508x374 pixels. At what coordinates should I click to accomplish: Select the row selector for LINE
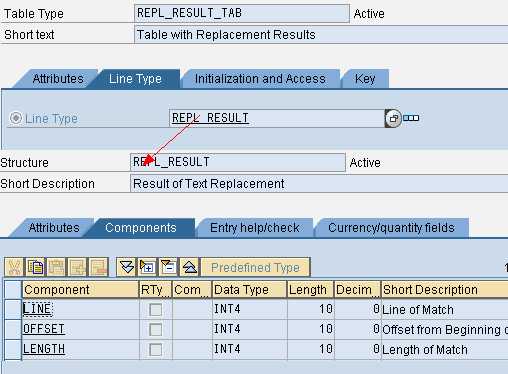[x=13, y=309]
